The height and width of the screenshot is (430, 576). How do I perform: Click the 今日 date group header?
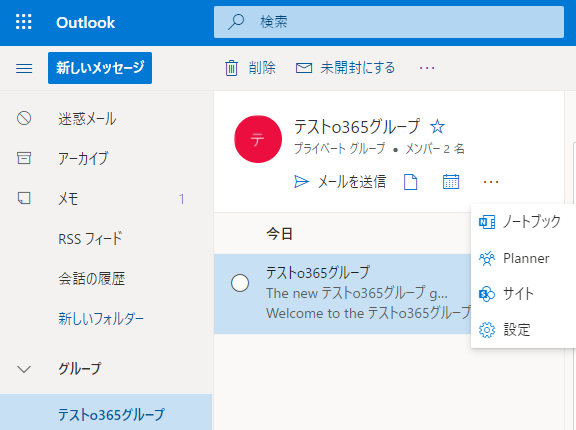280,234
